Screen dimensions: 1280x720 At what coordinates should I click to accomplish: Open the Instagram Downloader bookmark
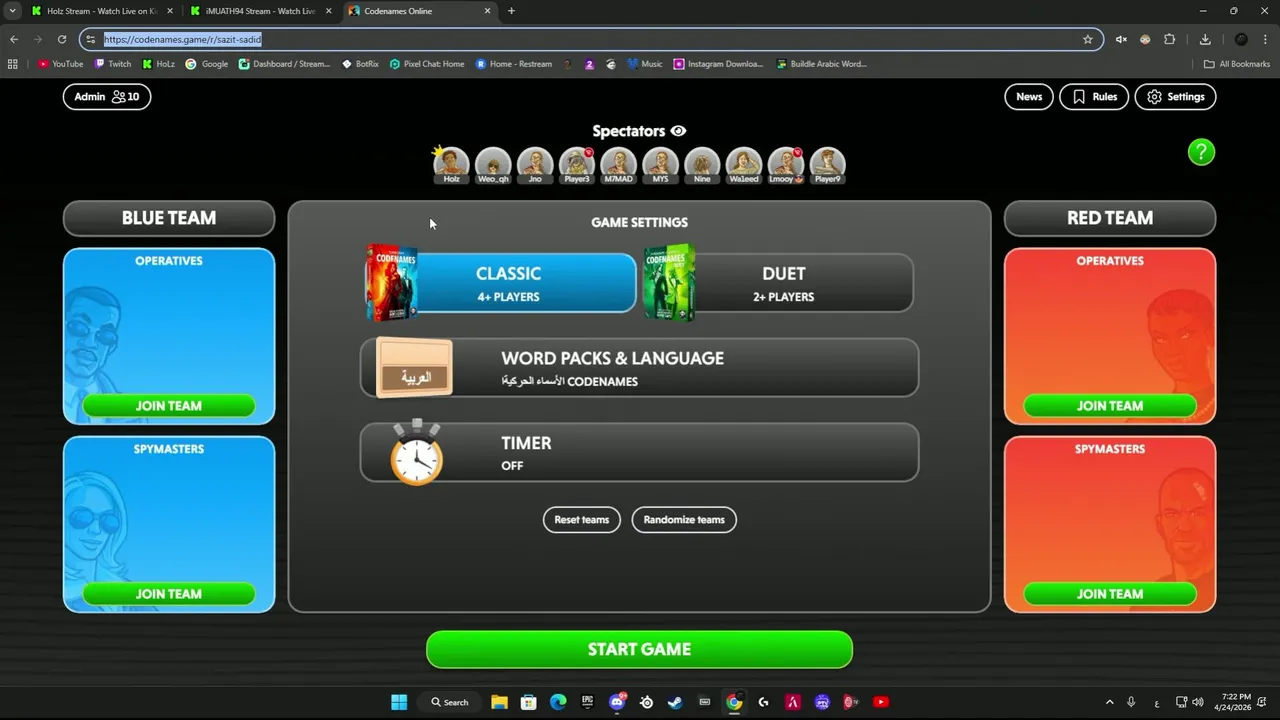718,64
